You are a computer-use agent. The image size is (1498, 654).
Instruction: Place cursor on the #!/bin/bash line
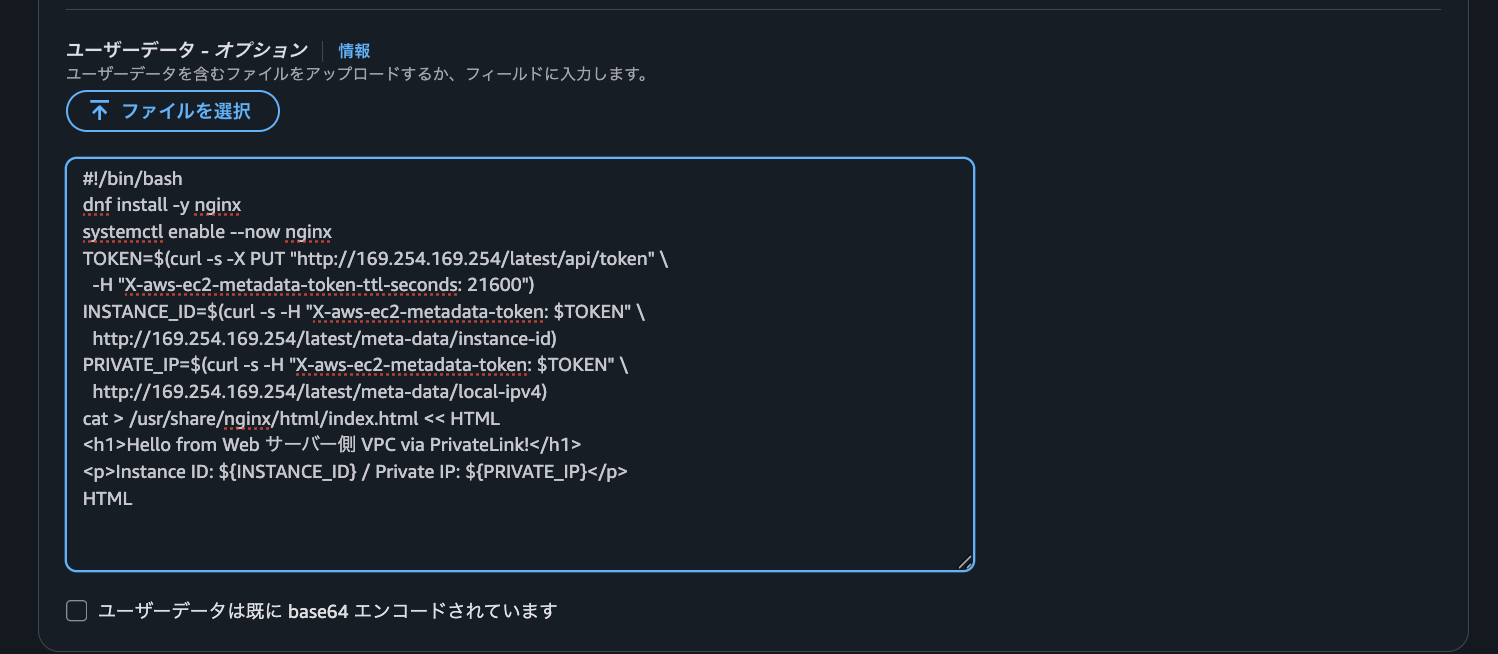131,178
